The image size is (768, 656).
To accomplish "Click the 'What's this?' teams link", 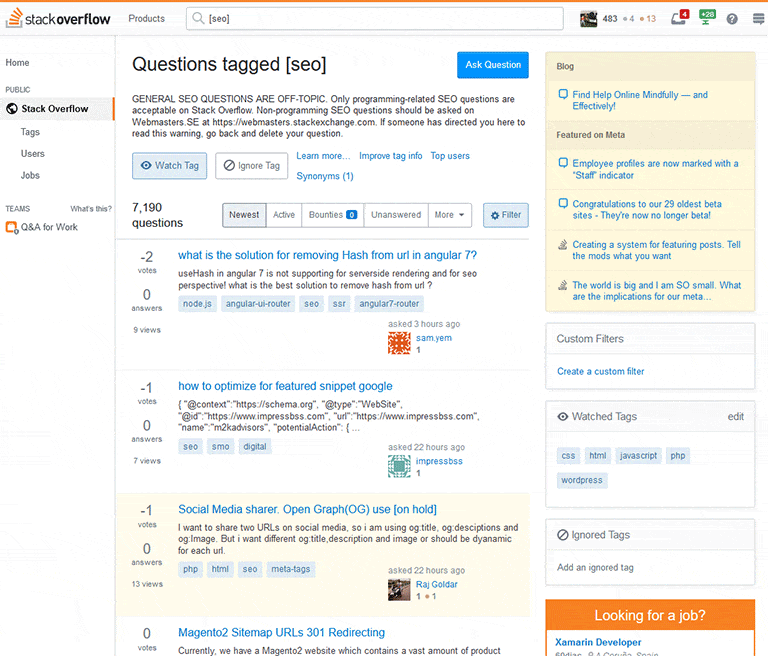I will [x=91, y=209].
